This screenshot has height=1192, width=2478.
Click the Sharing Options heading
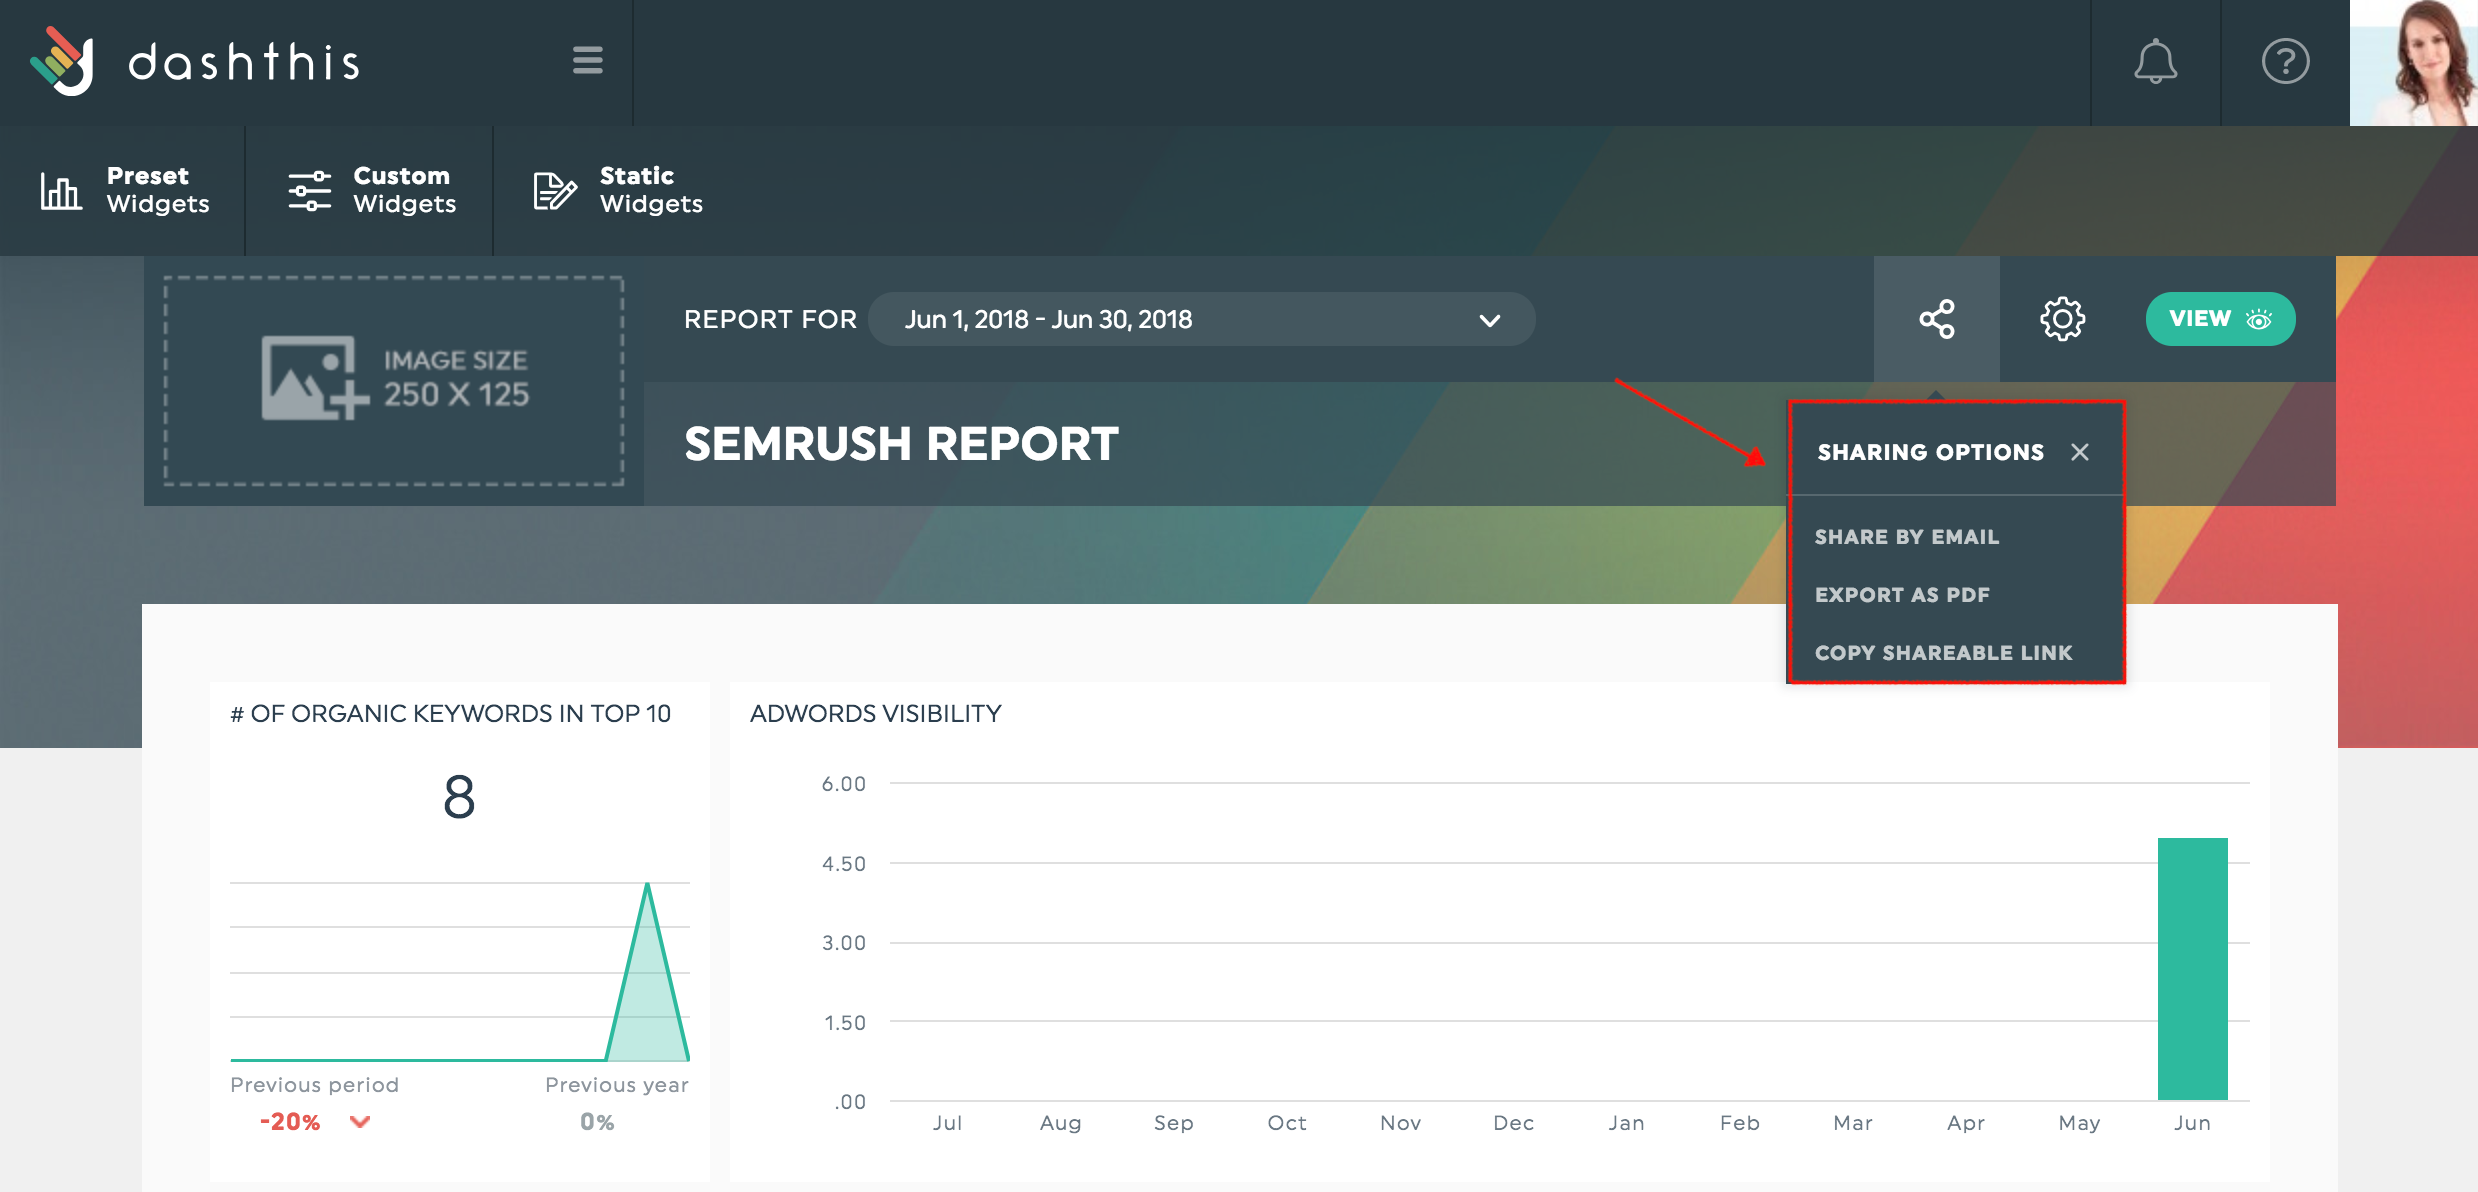click(1930, 452)
